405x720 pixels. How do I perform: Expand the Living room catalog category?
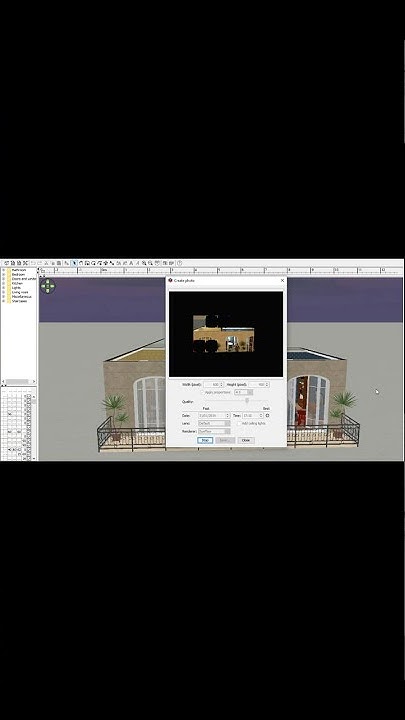(x=4, y=292)
